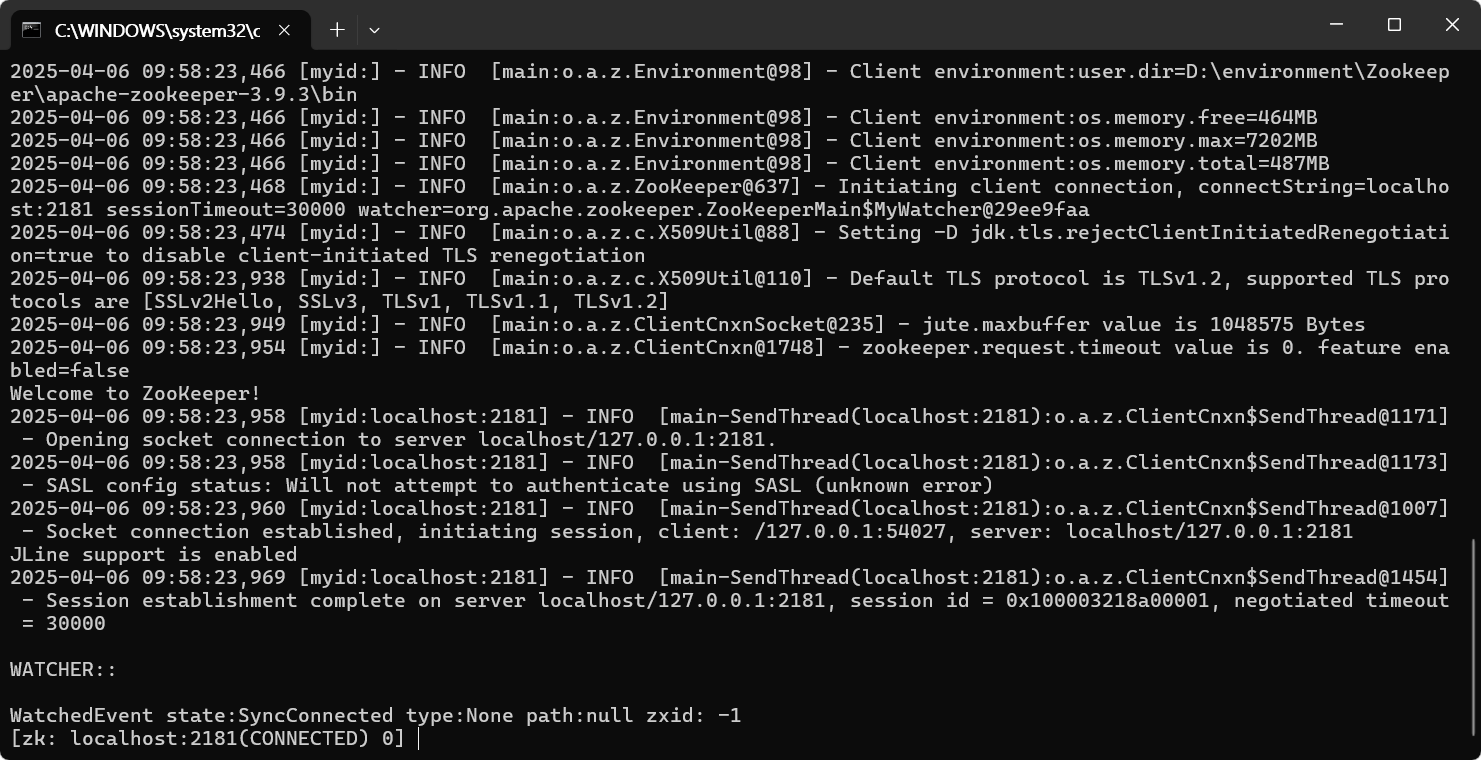Screen dimensions: 1481x760
Task: Click the "jute.maxbuffer value is 1048575 Bytes" text
Action: pos(1143,325)
